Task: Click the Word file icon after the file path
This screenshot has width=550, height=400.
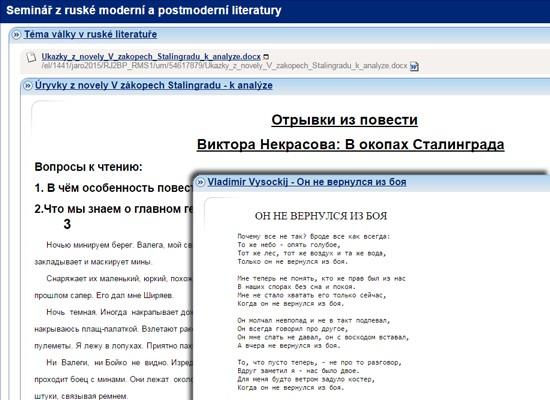Action: (414, 66)
